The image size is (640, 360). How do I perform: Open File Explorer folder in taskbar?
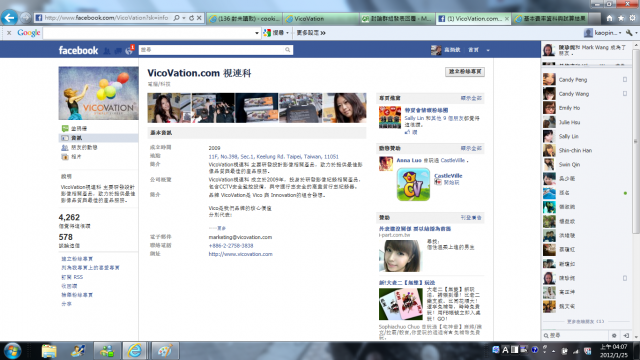49,351
